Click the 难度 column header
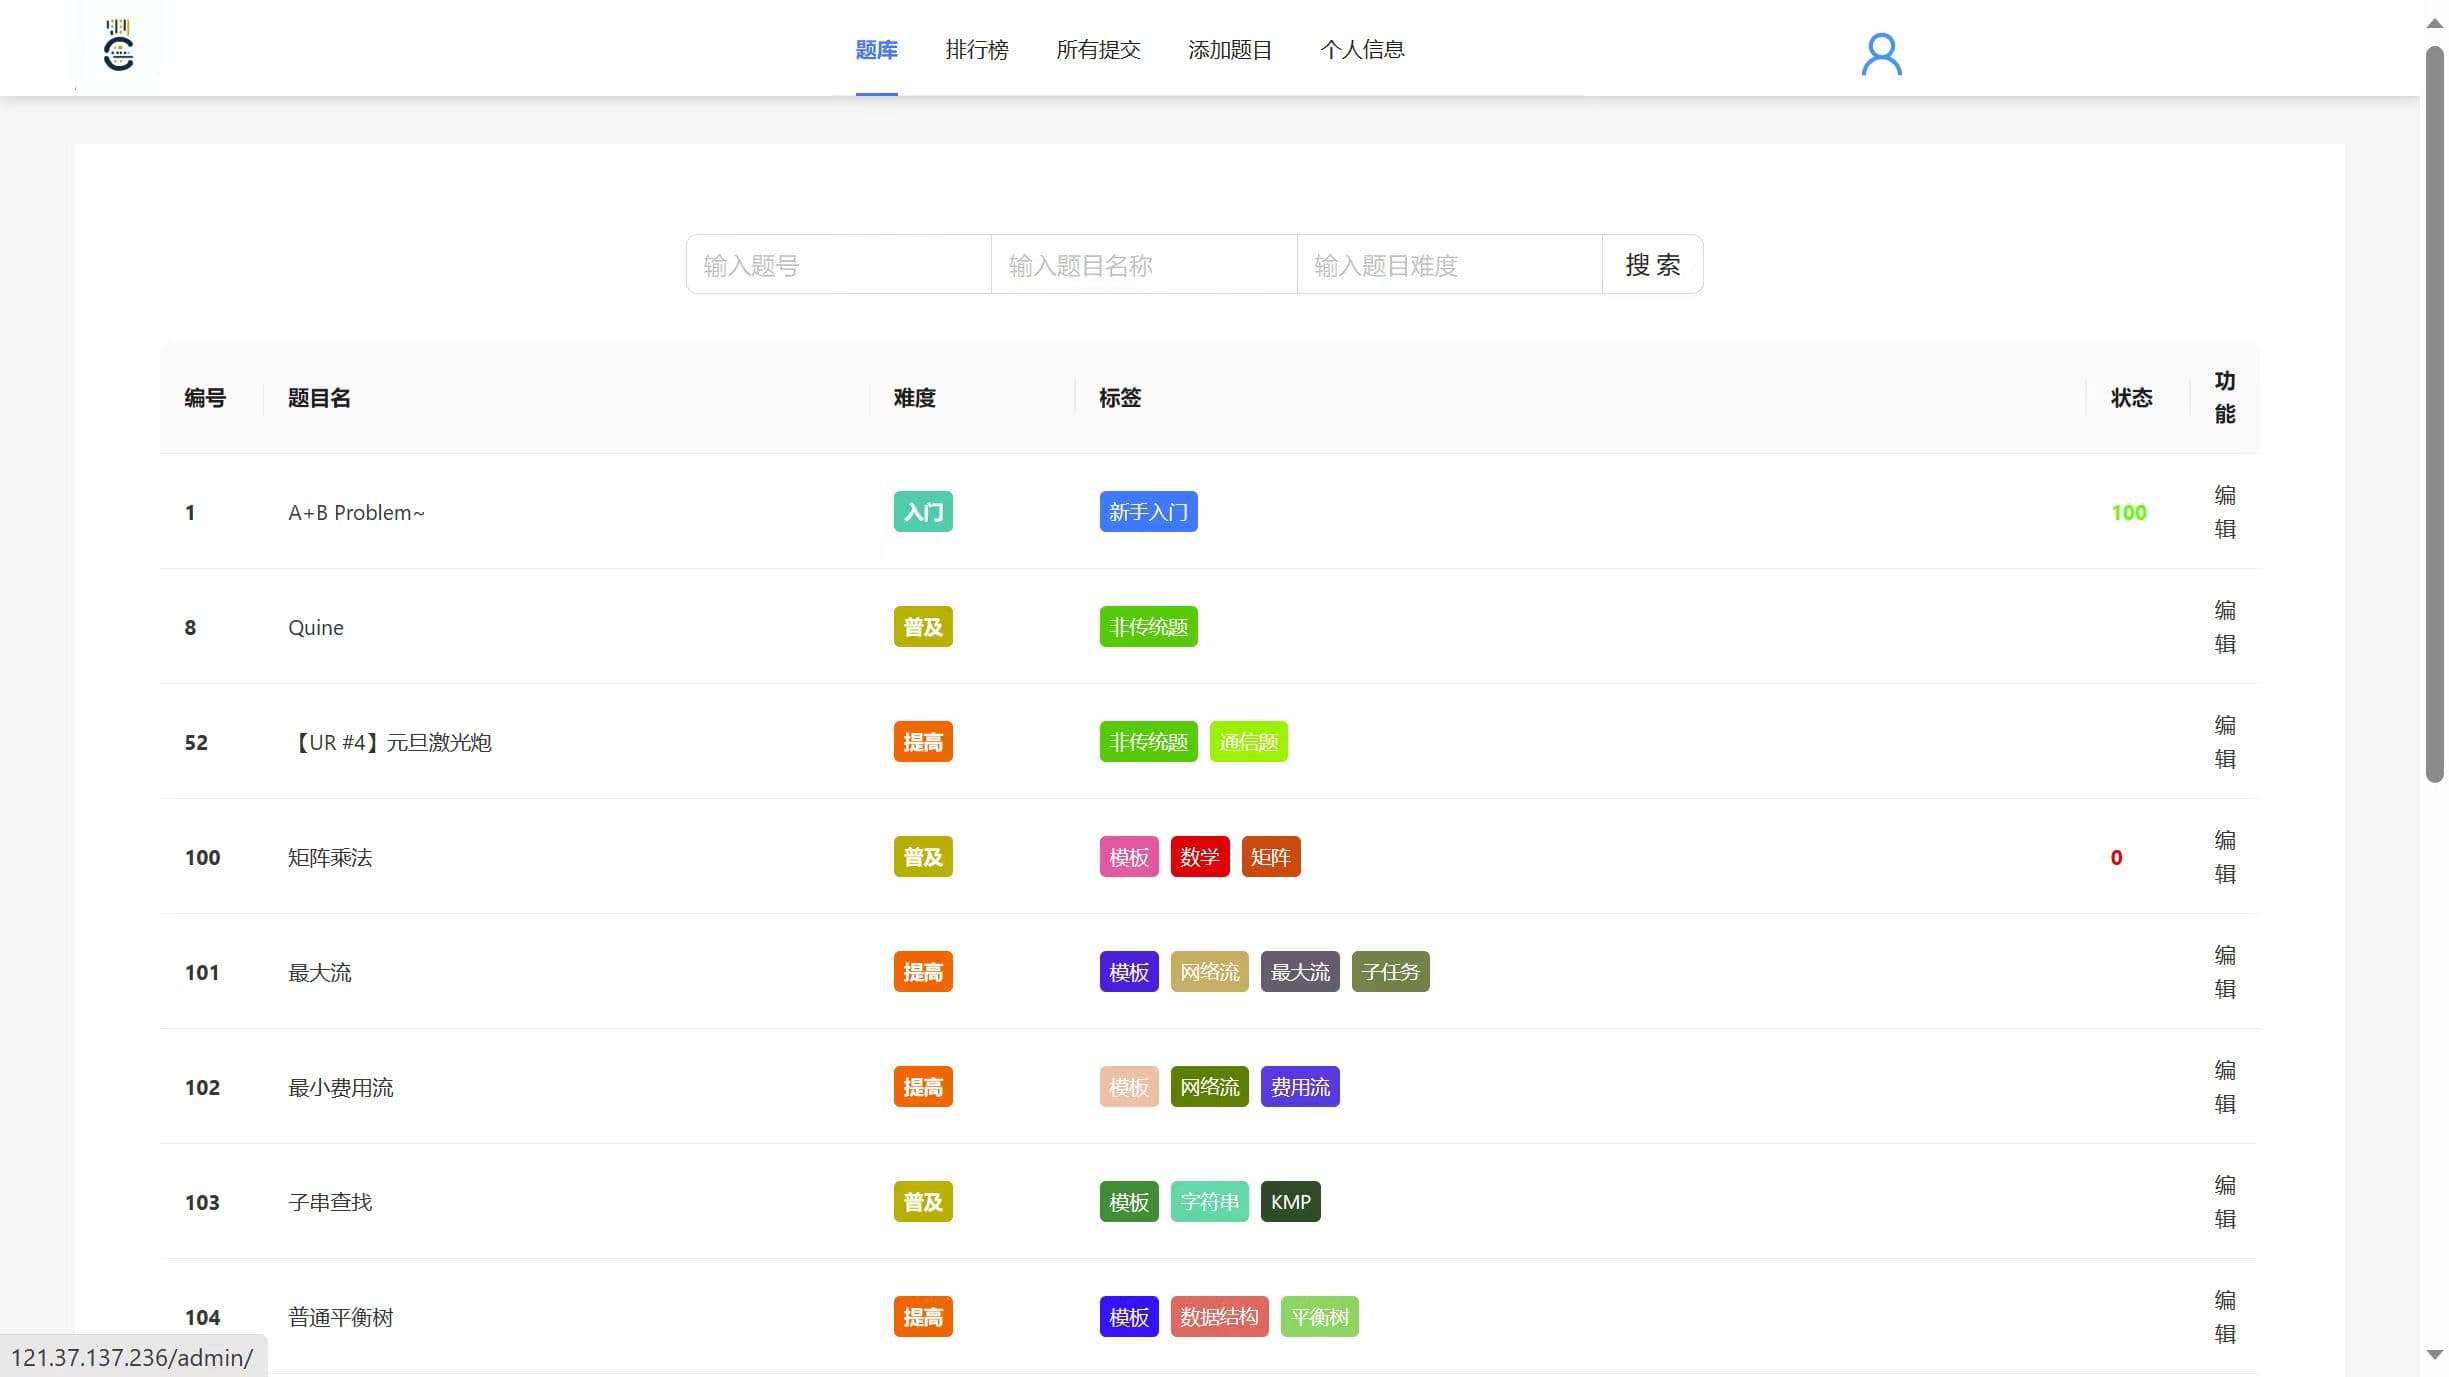This screenshot has height=1377, width=2449. [x=914, y=398]
